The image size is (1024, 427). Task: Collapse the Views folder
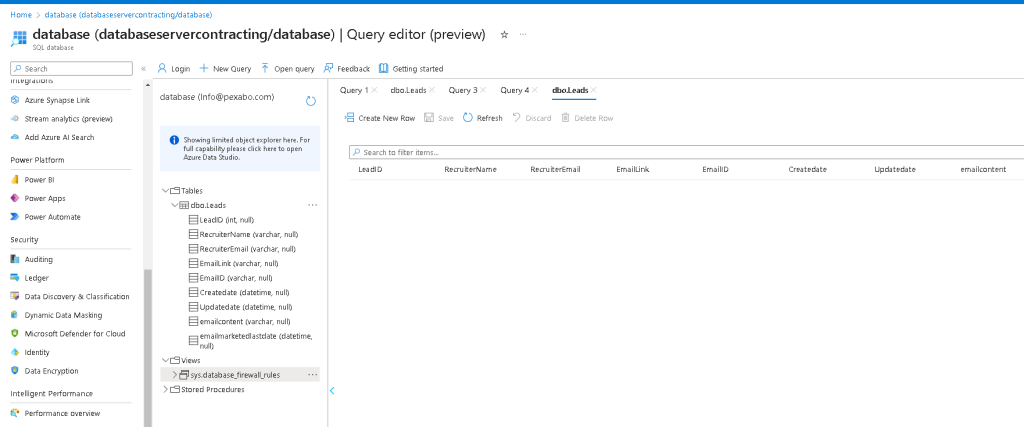coord(165,360)
